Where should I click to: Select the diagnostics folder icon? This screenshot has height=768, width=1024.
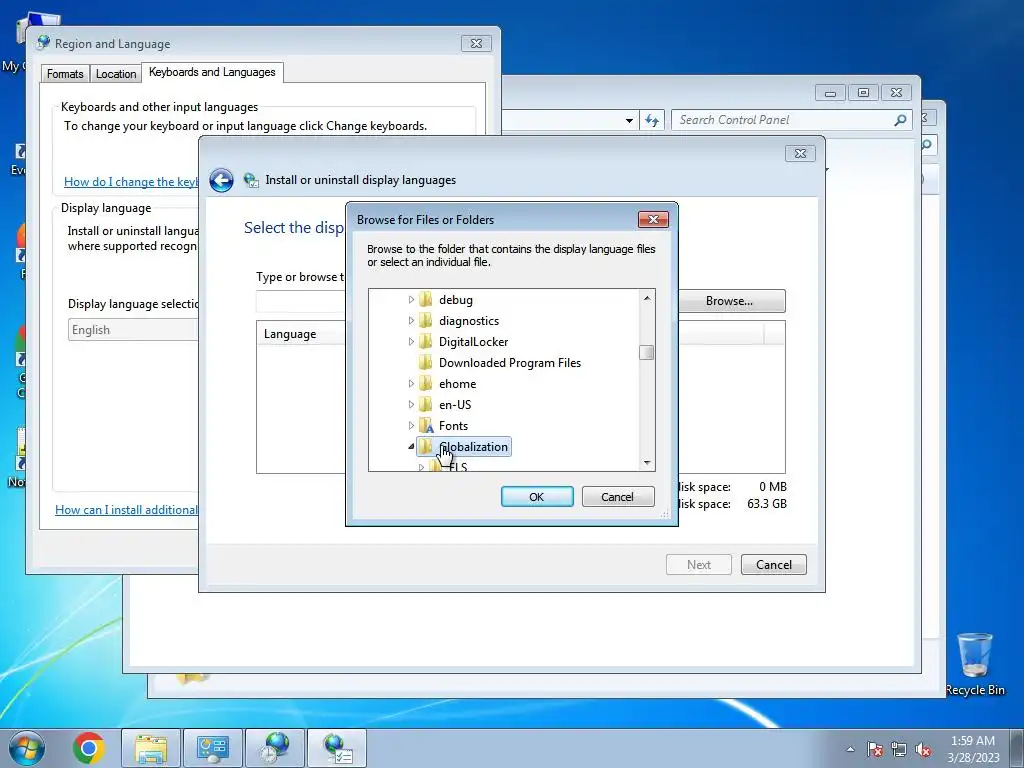(426, 321)
